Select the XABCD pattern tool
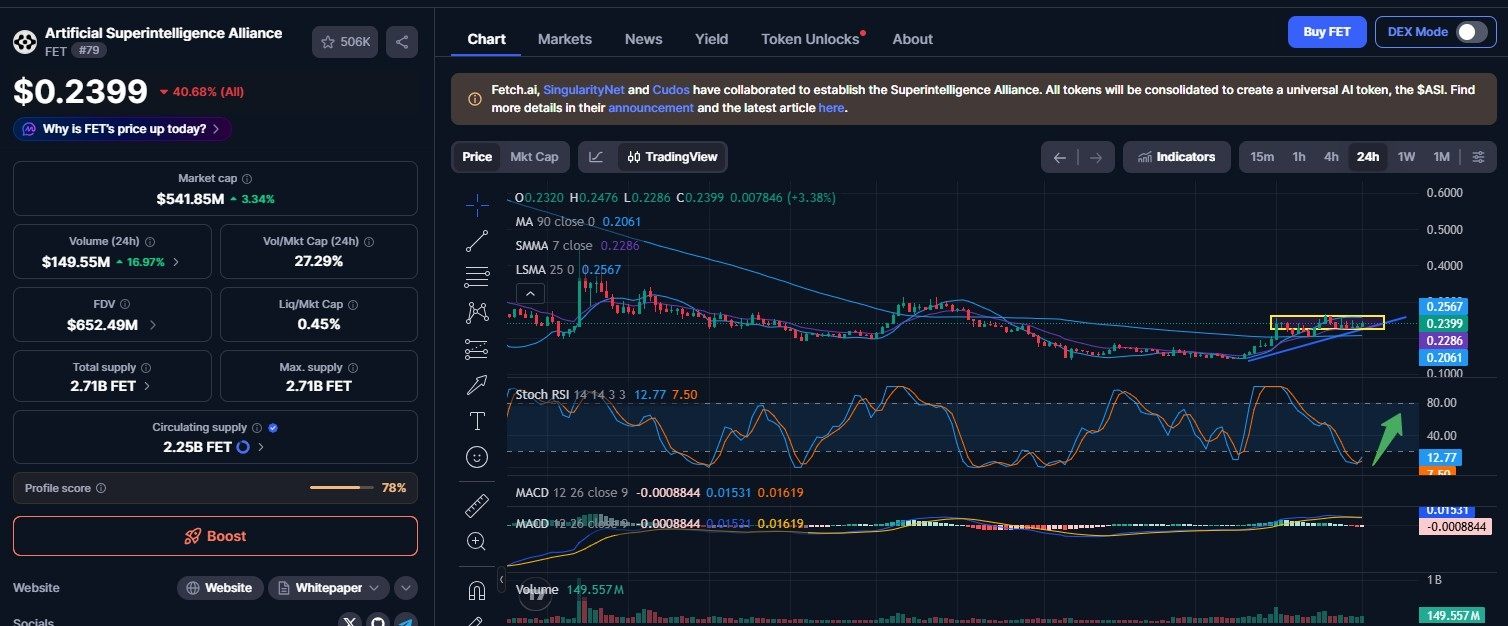Screen dimensions: 1508x626 tap(477, 313)
